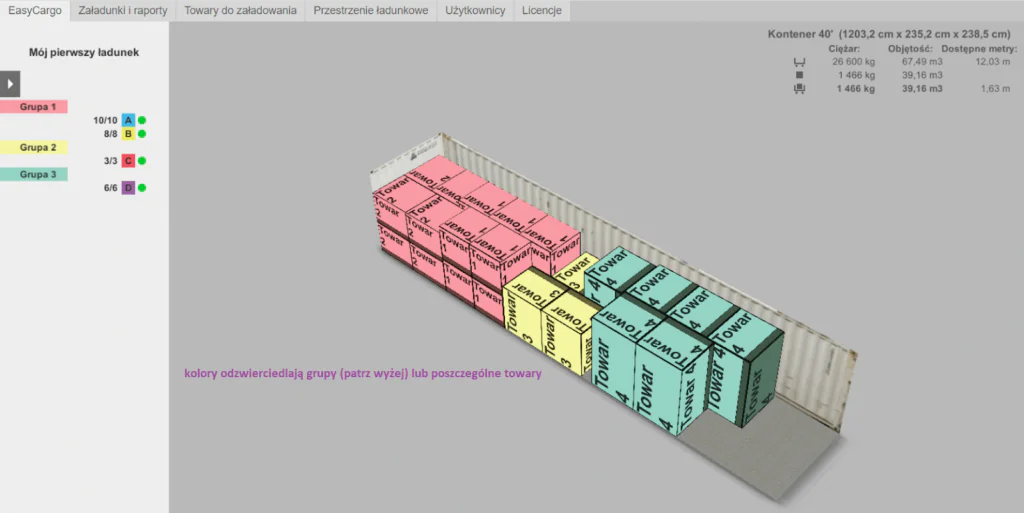Go to Użytkownicy tab
Image resolution: width=1024 pixels, height=513 pixels.
475,10
